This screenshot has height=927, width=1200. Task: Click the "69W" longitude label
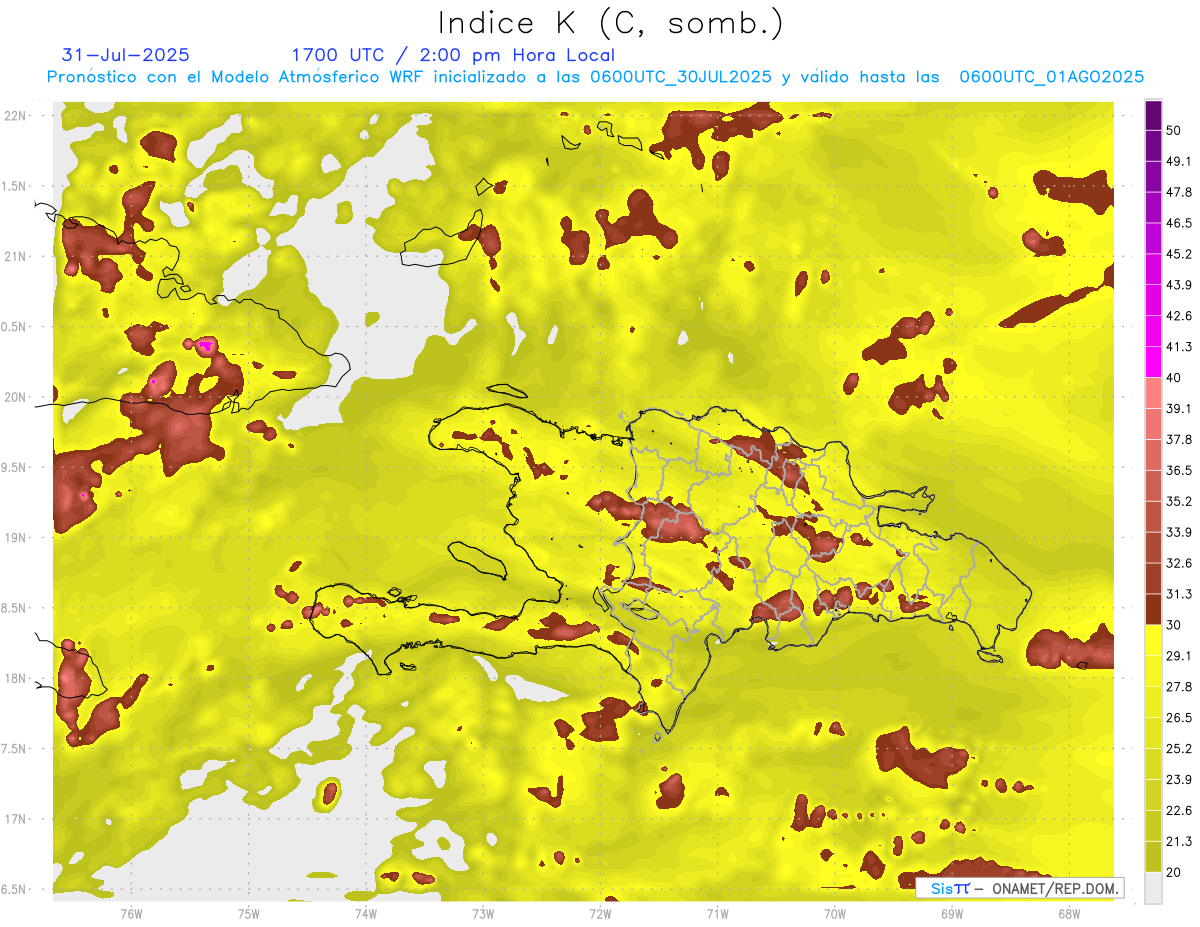click(952, 914)
